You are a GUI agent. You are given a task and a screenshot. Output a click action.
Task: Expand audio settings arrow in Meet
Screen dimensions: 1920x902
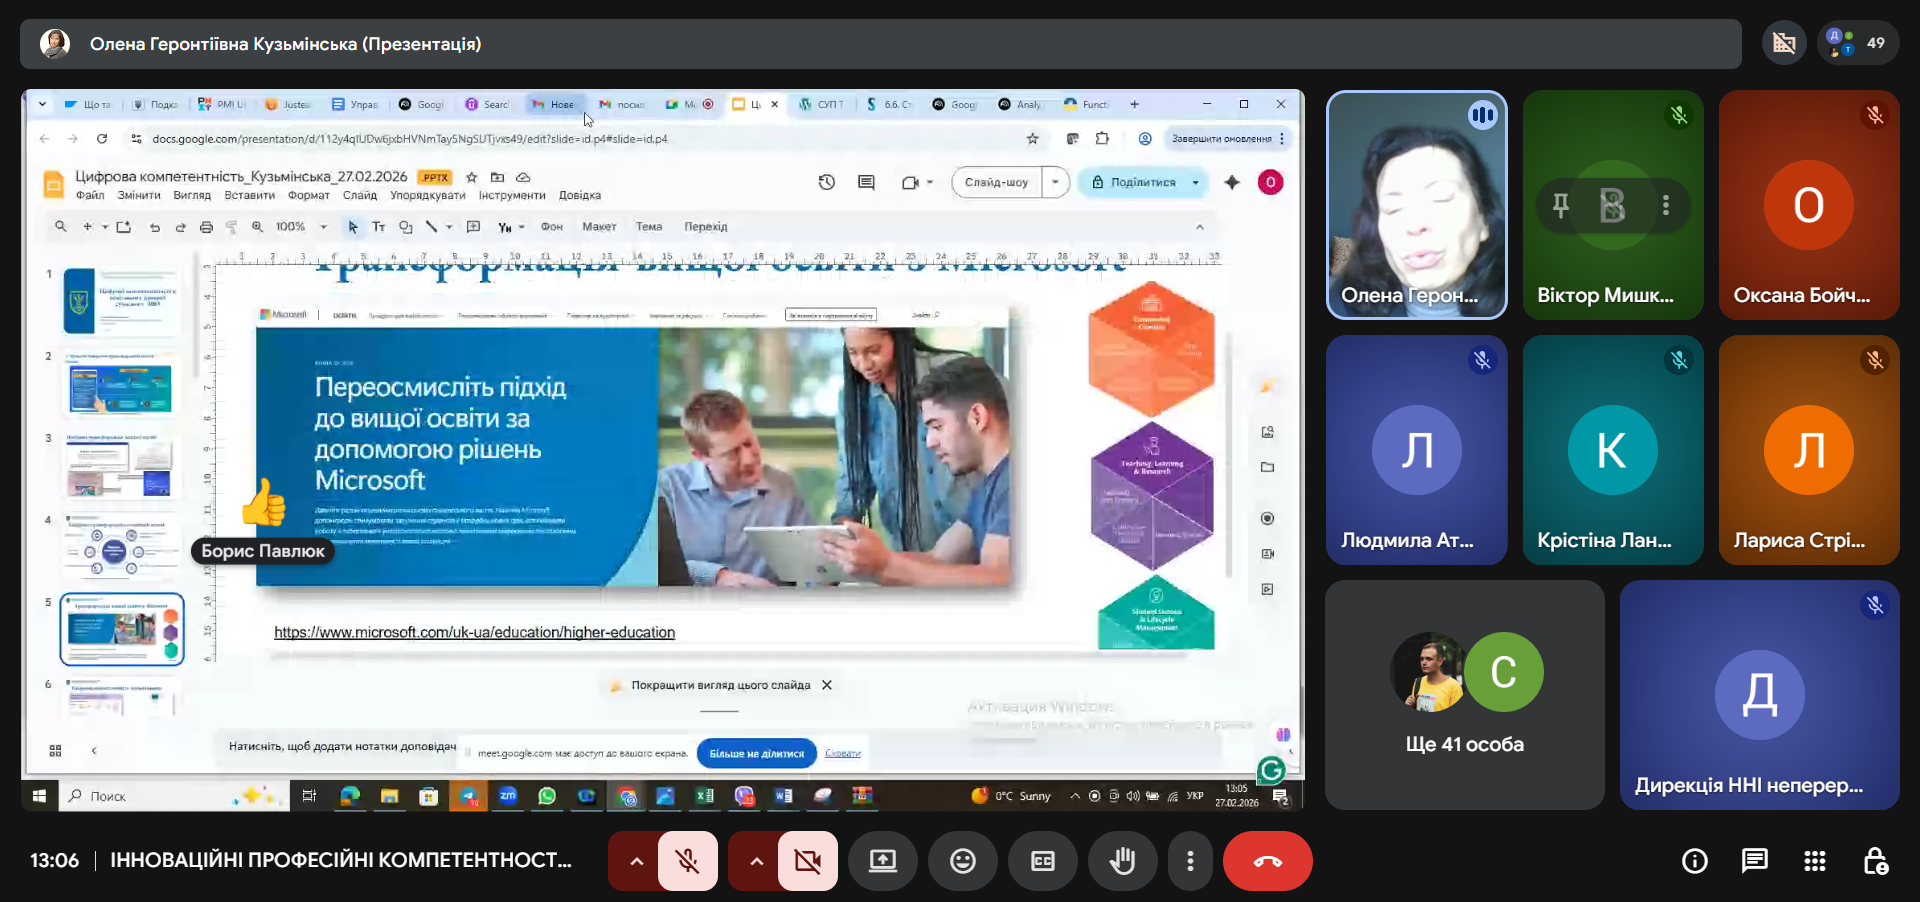coord(636,861)
